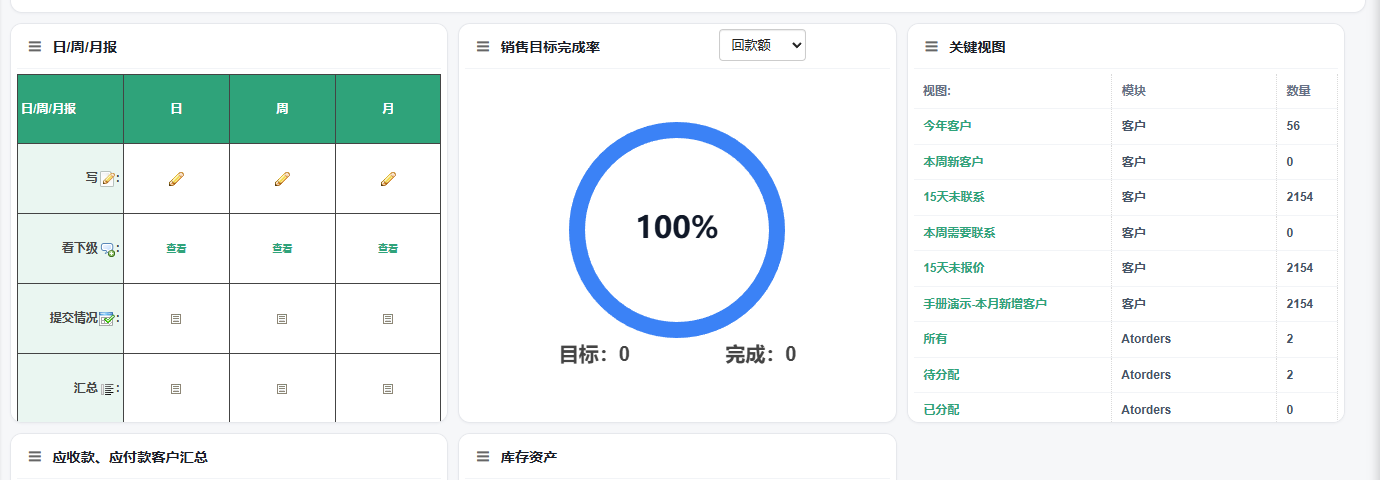The width and height of the screenshot is (1380, 480).
Task: View subordinates' monthly reports via 查看 link
Action: click(388, 248)
